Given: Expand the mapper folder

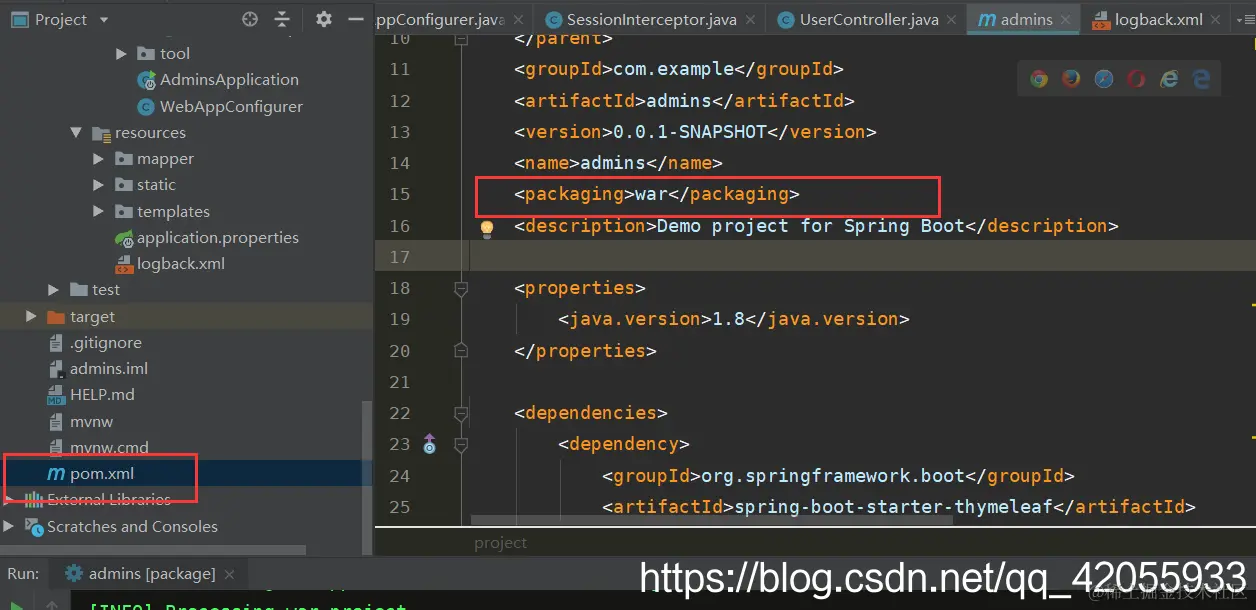Looking at the screenshot, I should click(x=98, y=159).
